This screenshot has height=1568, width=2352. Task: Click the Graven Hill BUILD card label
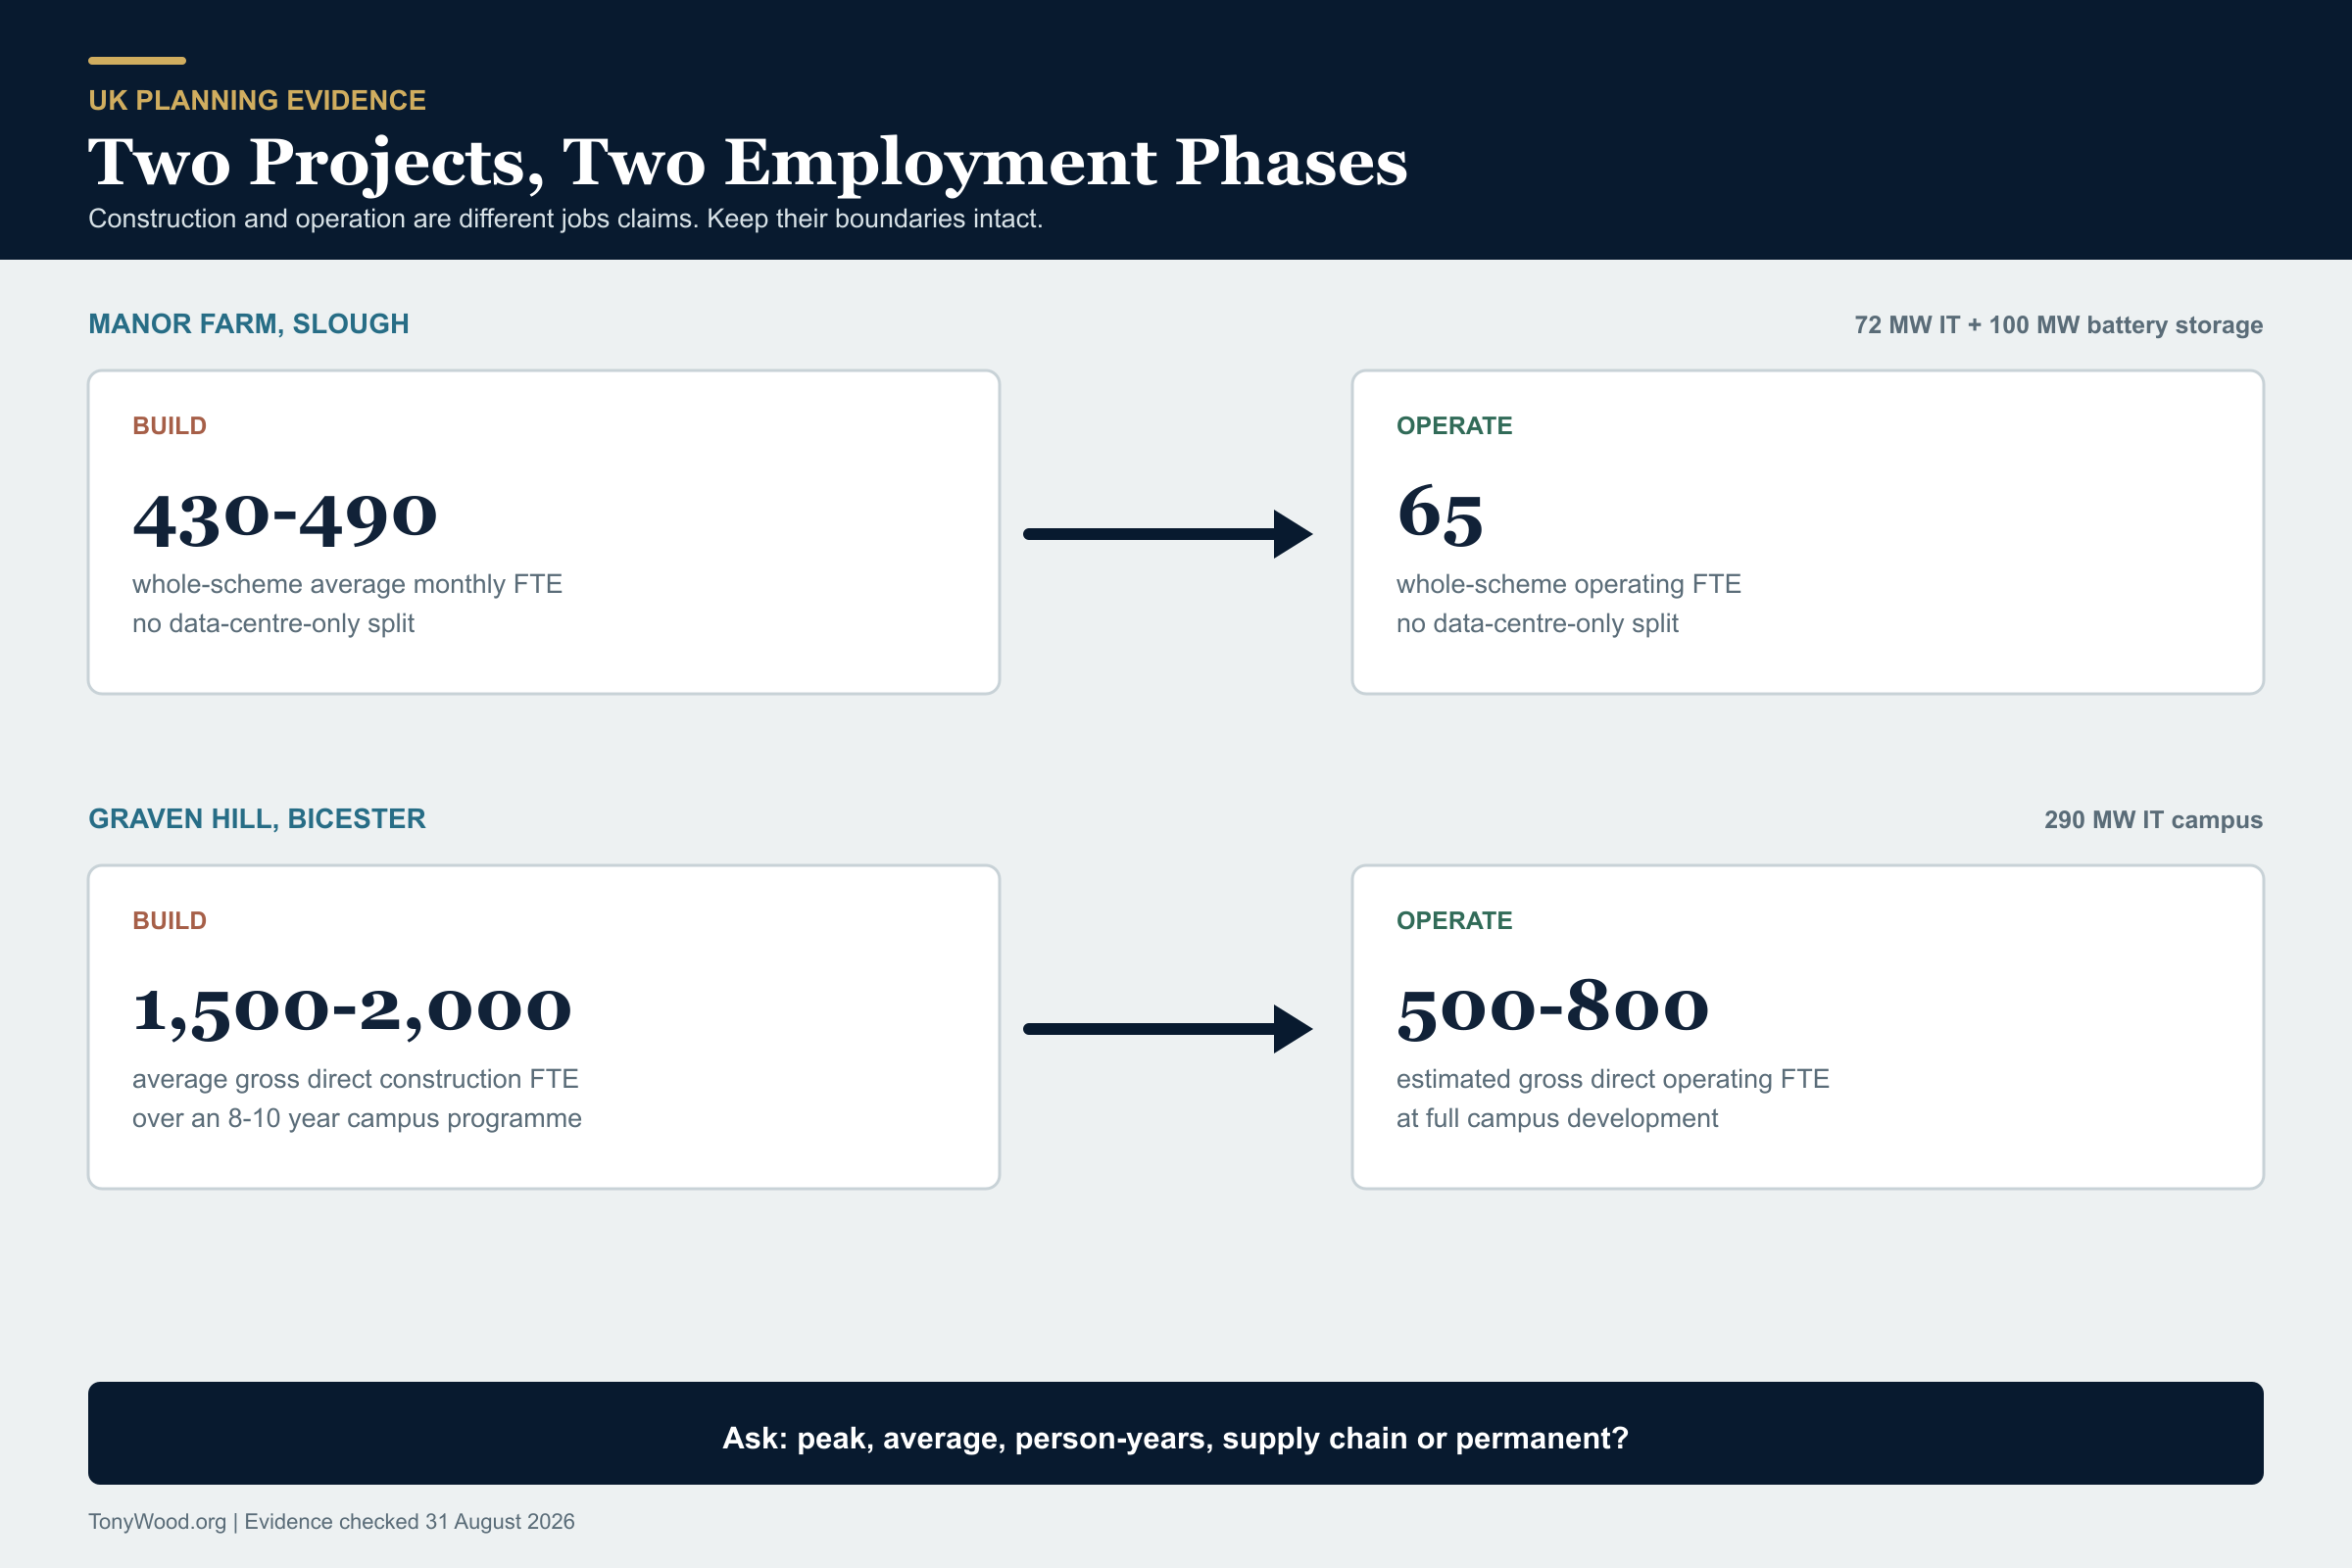pos(170,921)
